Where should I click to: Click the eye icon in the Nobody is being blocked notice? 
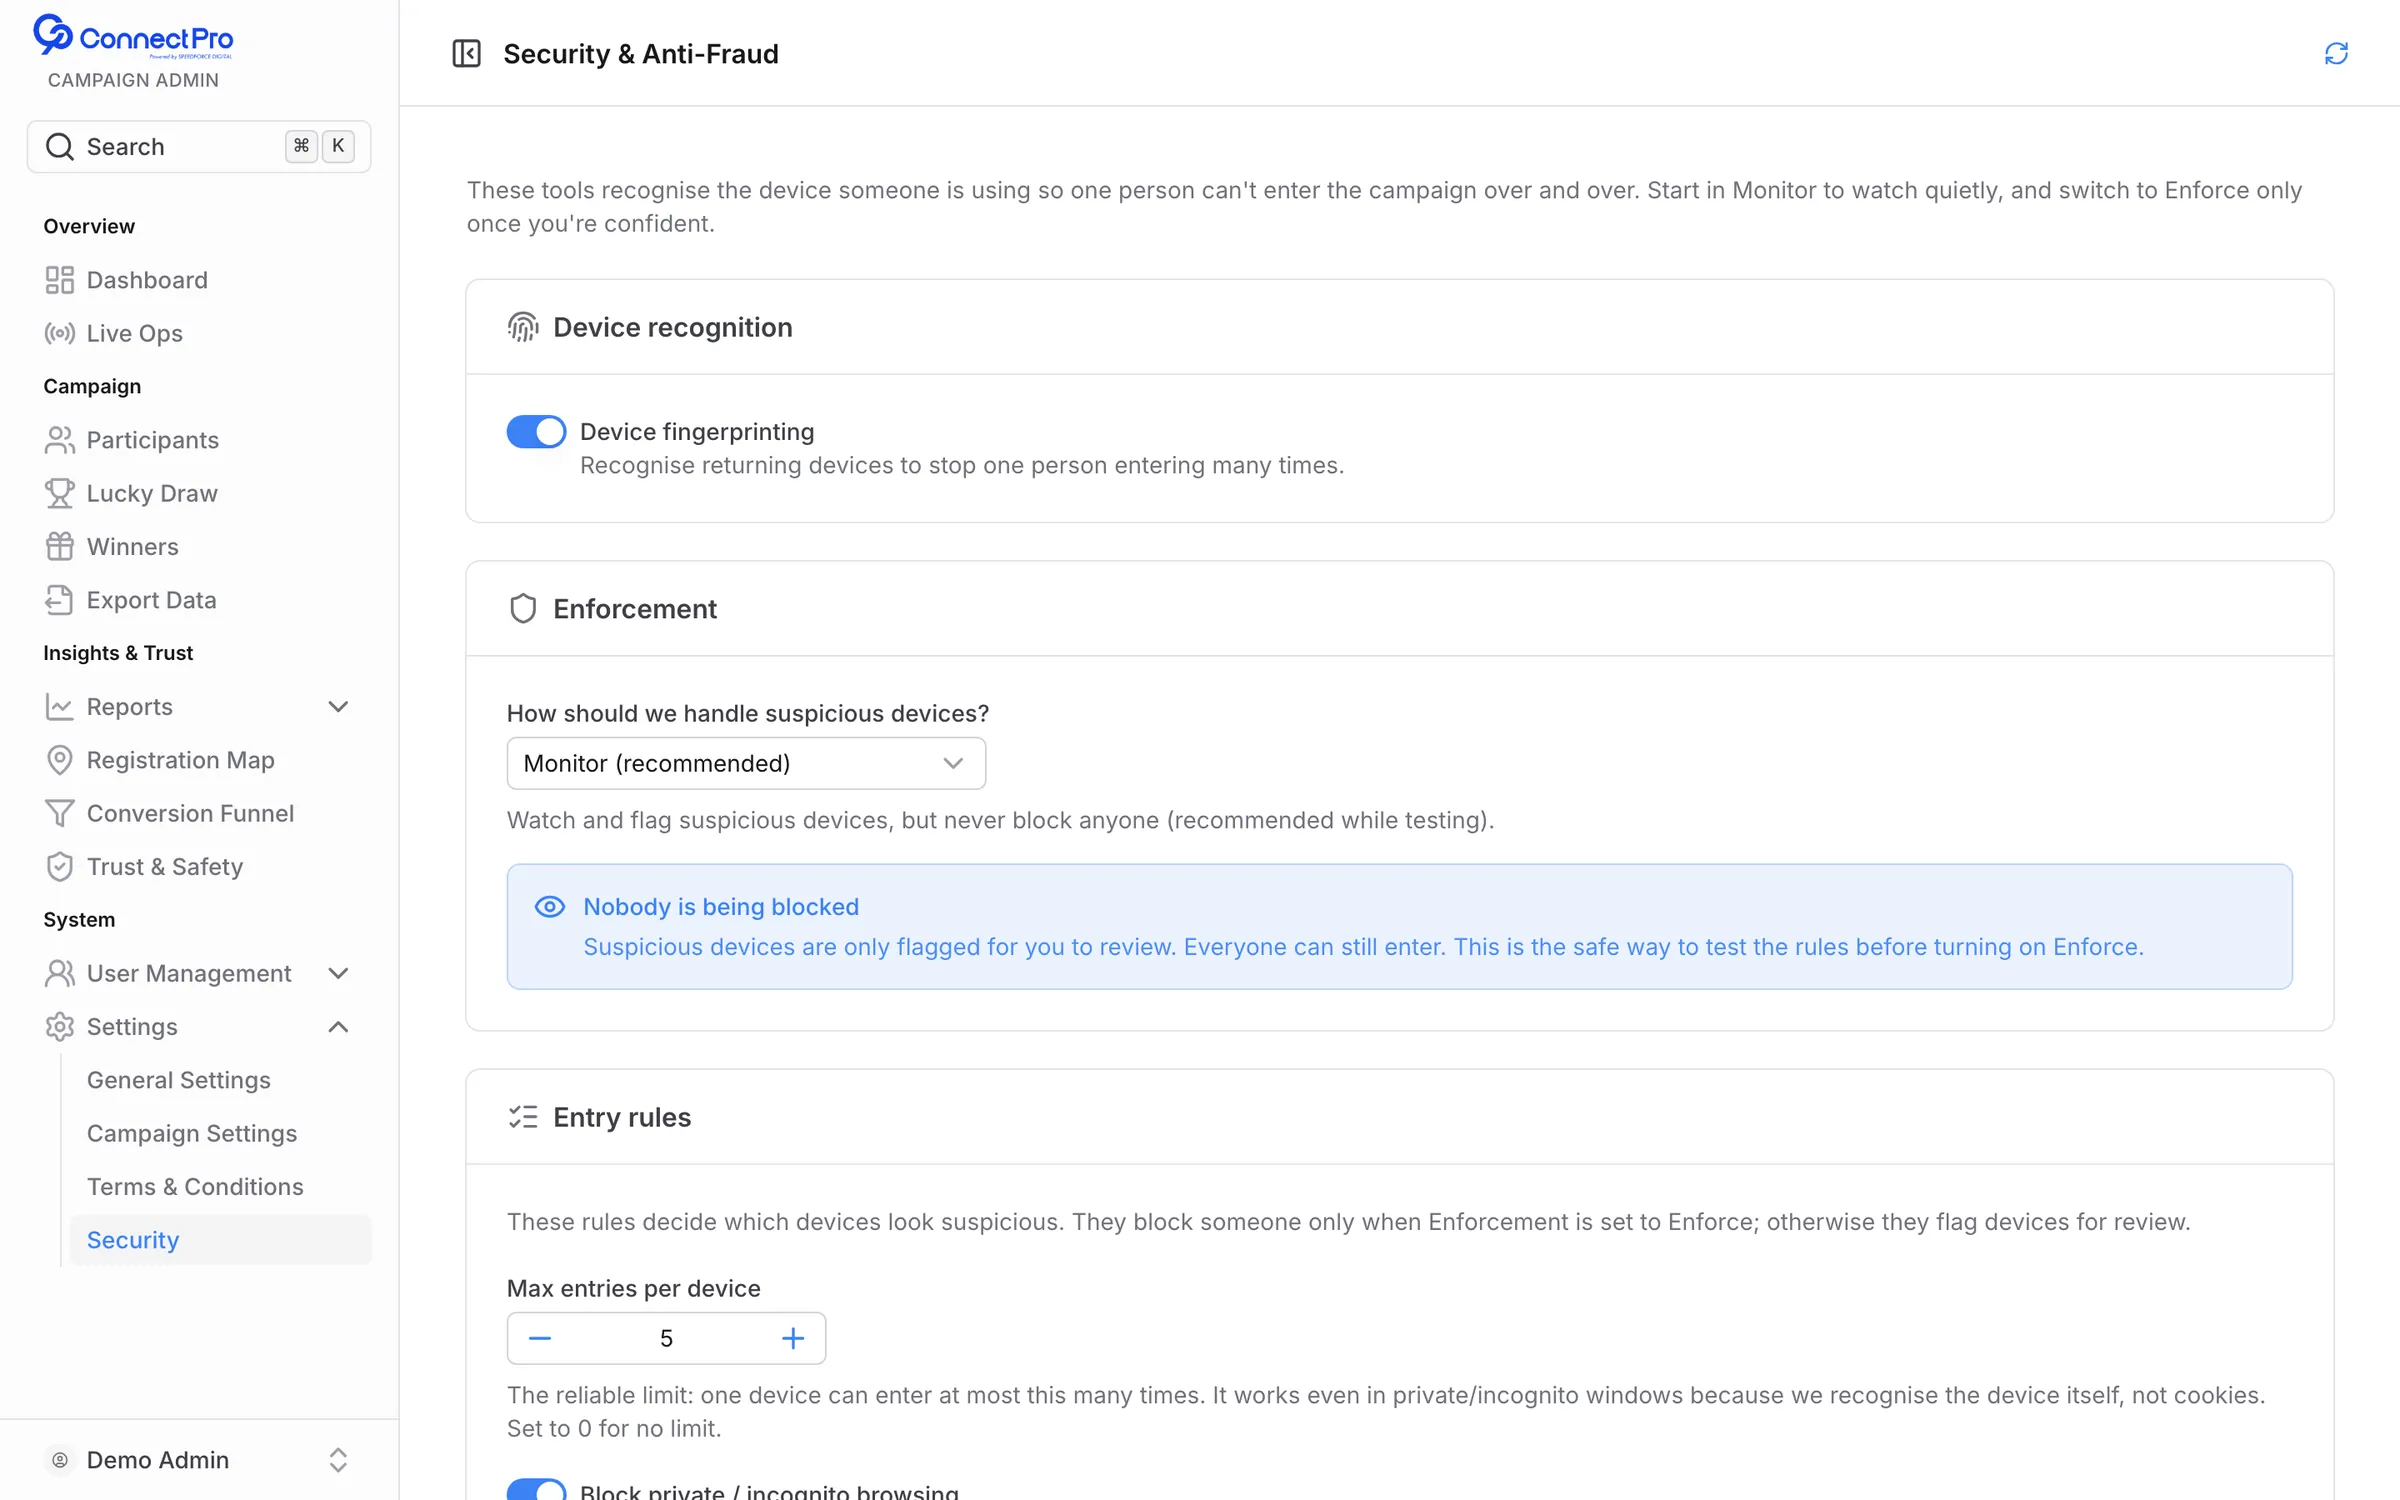pos(550,906)
